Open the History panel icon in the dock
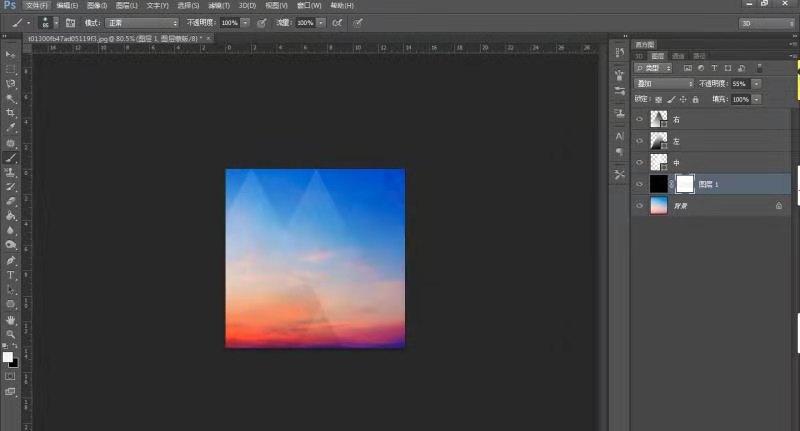 [619, 53]
